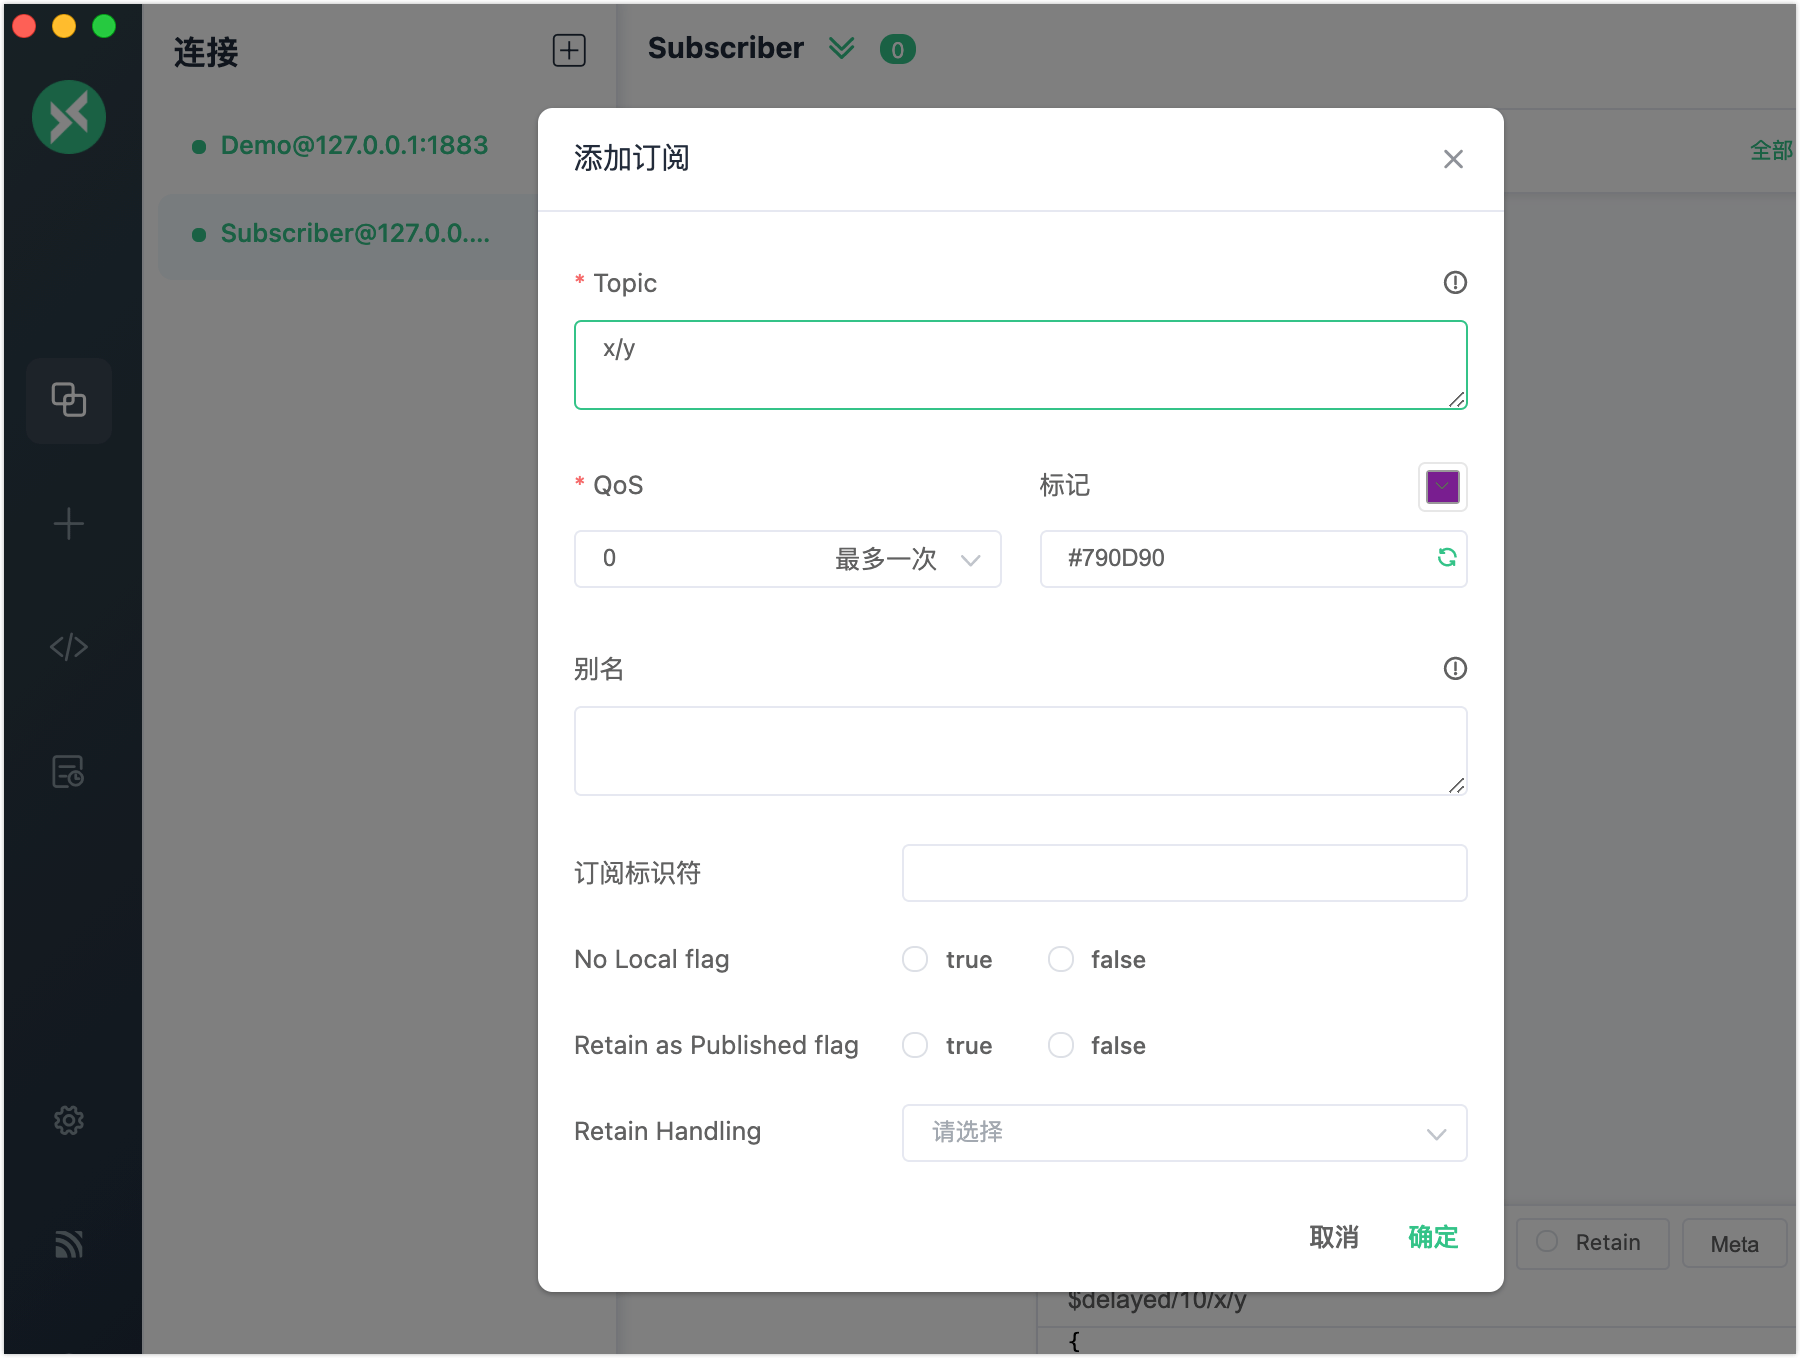This screenshot has width=1800, height=1358.
Task: Open the purple 标记 color swatch
Action: (x=1441, y=487)
